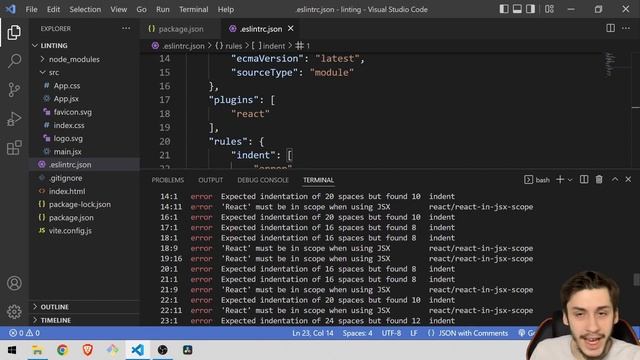The width and height of the screenshot is (640, 360).
Task: Toggle bottom panel layout icon
Action: 517,9
